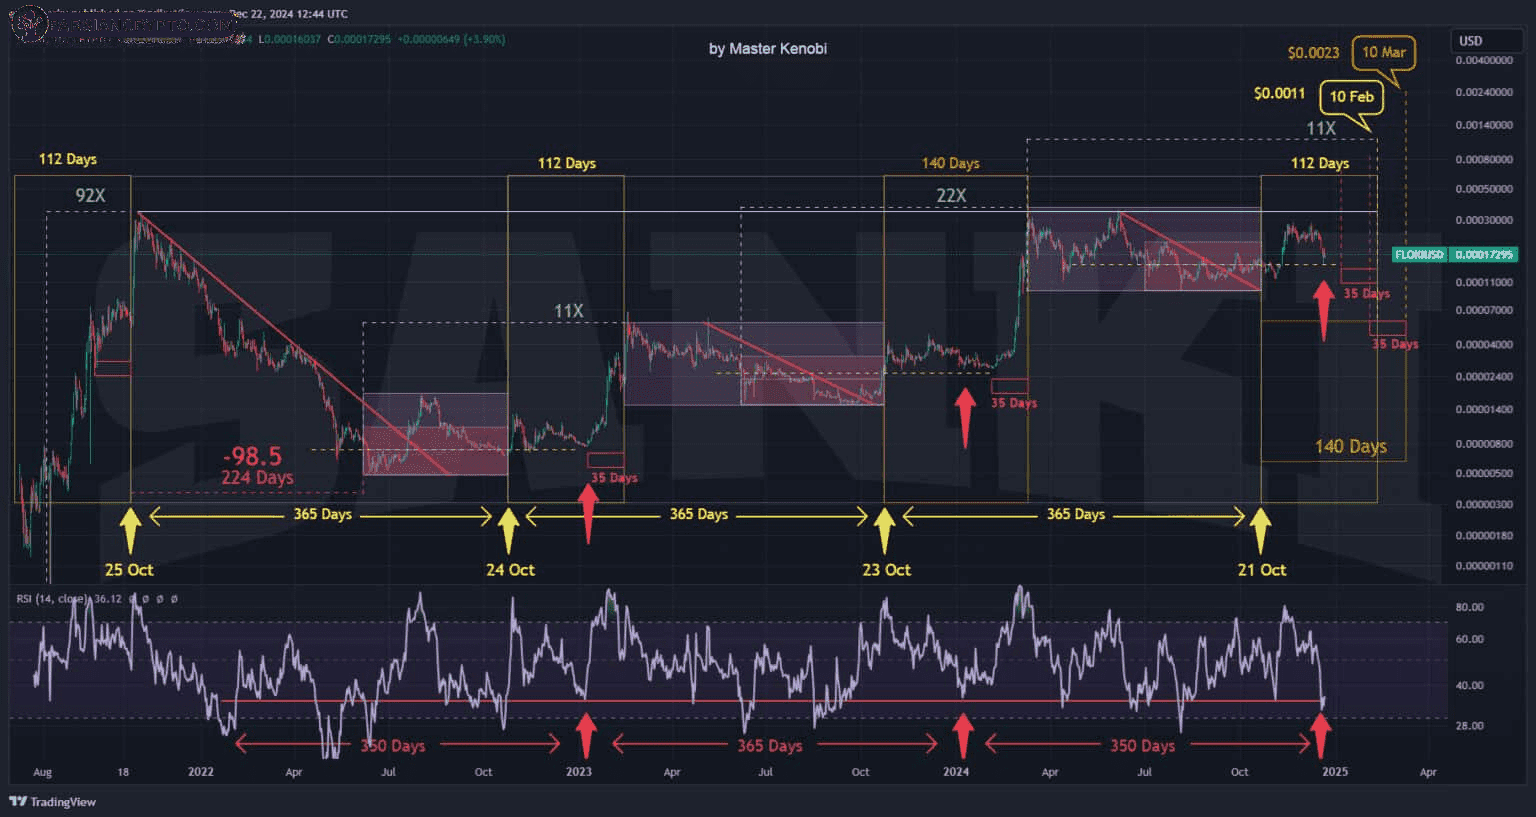The image size is (1536, 817).
Task: Click the 0.00240000 price axis label
Action: (x=1484, y=92)
